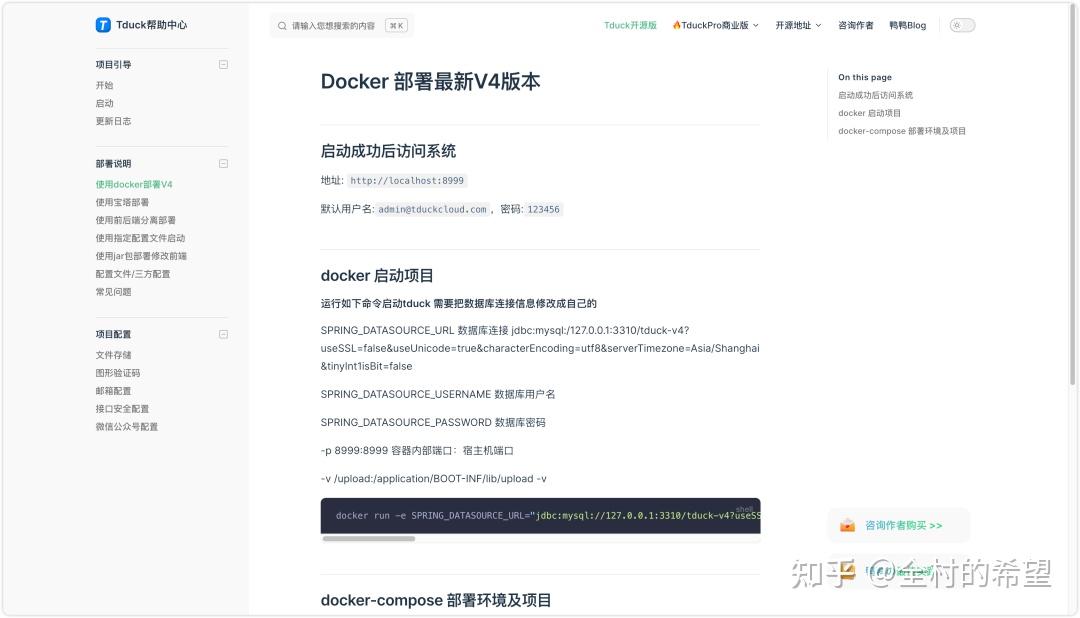Collapse the 项目配置 sidebar section
This screenshot has height=618, width=1080.
click(223, 334)
